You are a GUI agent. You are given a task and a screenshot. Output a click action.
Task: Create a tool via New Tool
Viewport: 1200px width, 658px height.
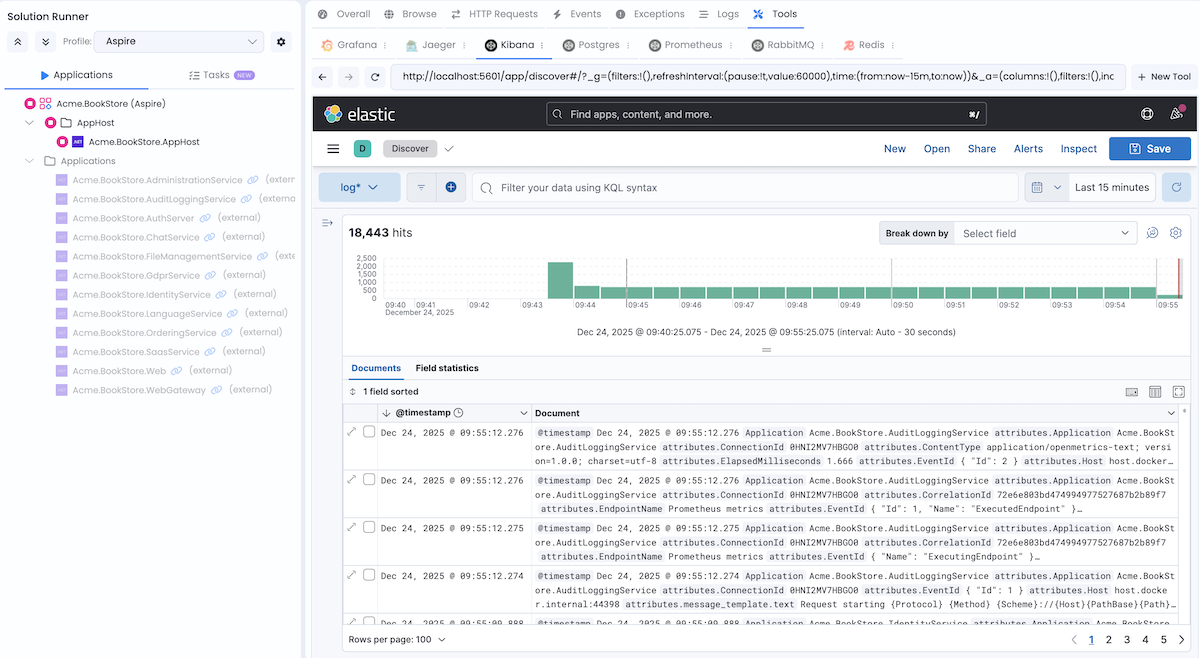pos(1164,75)
